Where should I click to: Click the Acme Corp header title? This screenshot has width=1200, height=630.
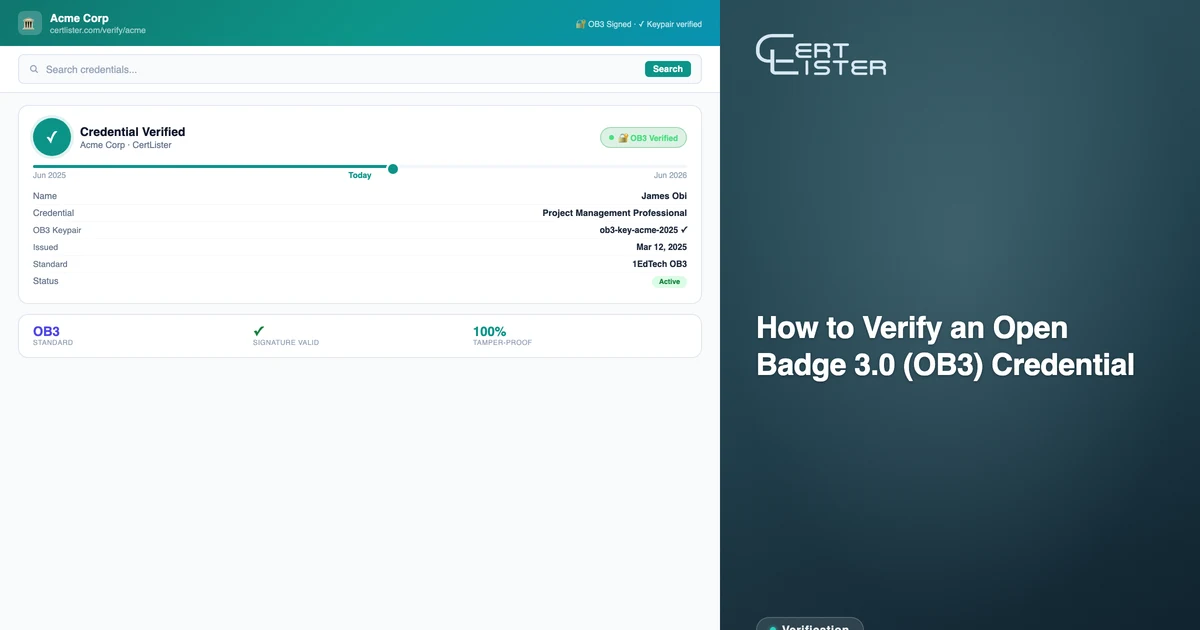coord(79,18)
